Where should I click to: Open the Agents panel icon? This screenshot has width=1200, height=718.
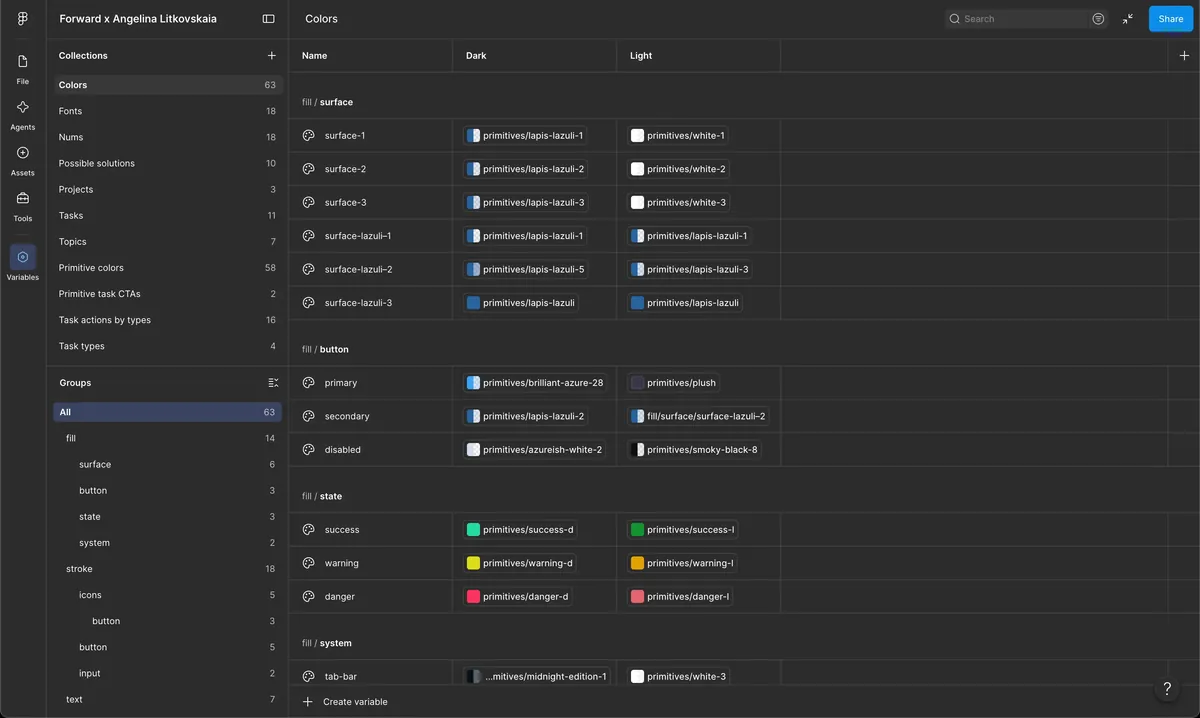pos(22,107)
